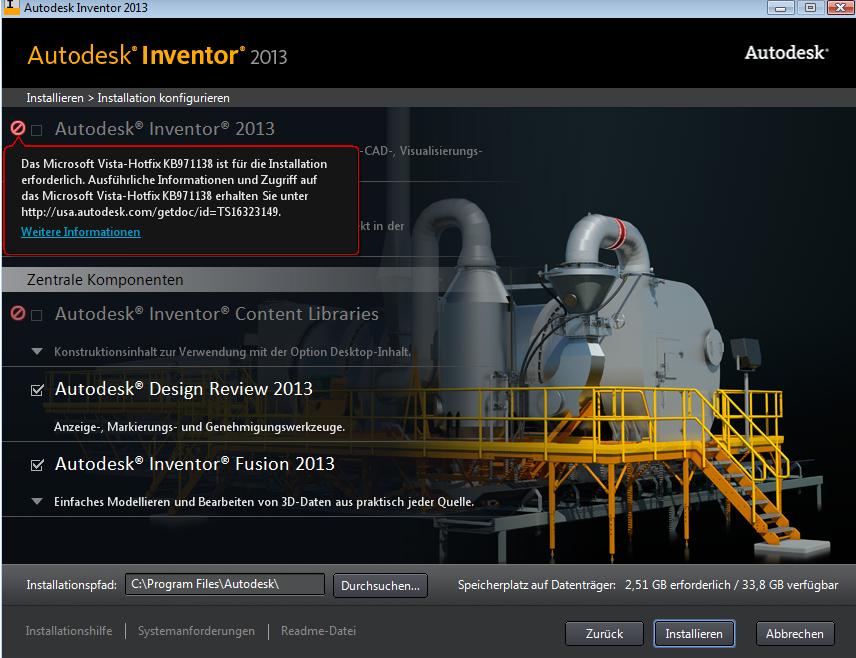Uncheck Autodesk Design Review 2013
The height and width of the screenshot is (658, 856).
[x=37, y=390]
